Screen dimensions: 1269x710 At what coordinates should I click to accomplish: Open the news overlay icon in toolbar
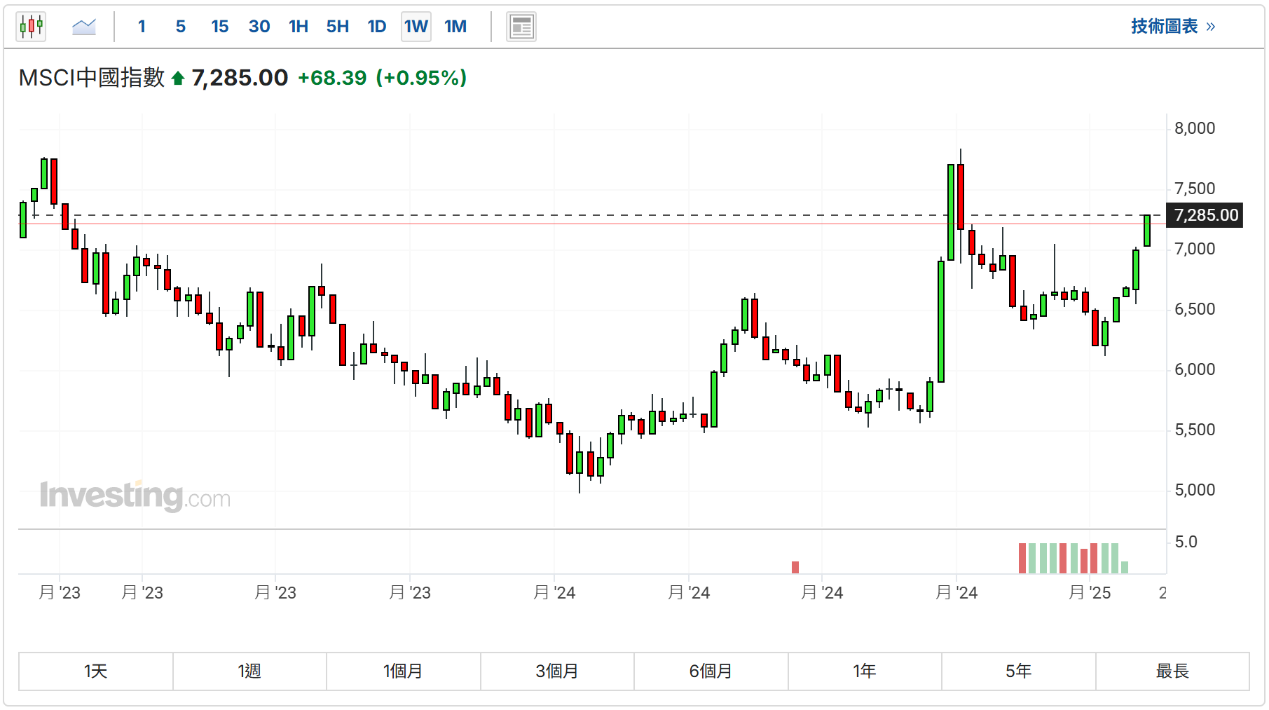point(521,27)
